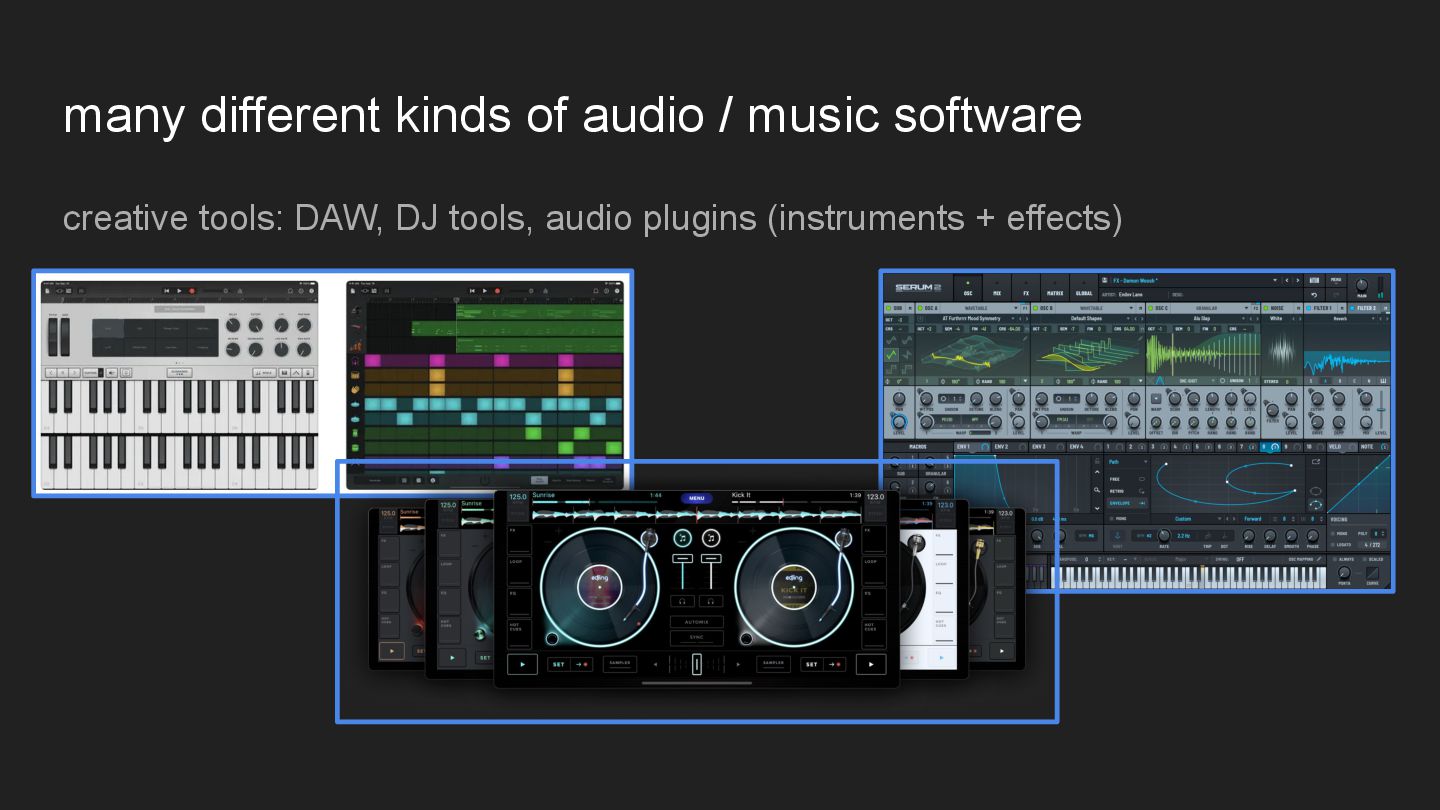Expand the Path mode dropdown in LFO panel
1440x810 pixels.
1128,462
